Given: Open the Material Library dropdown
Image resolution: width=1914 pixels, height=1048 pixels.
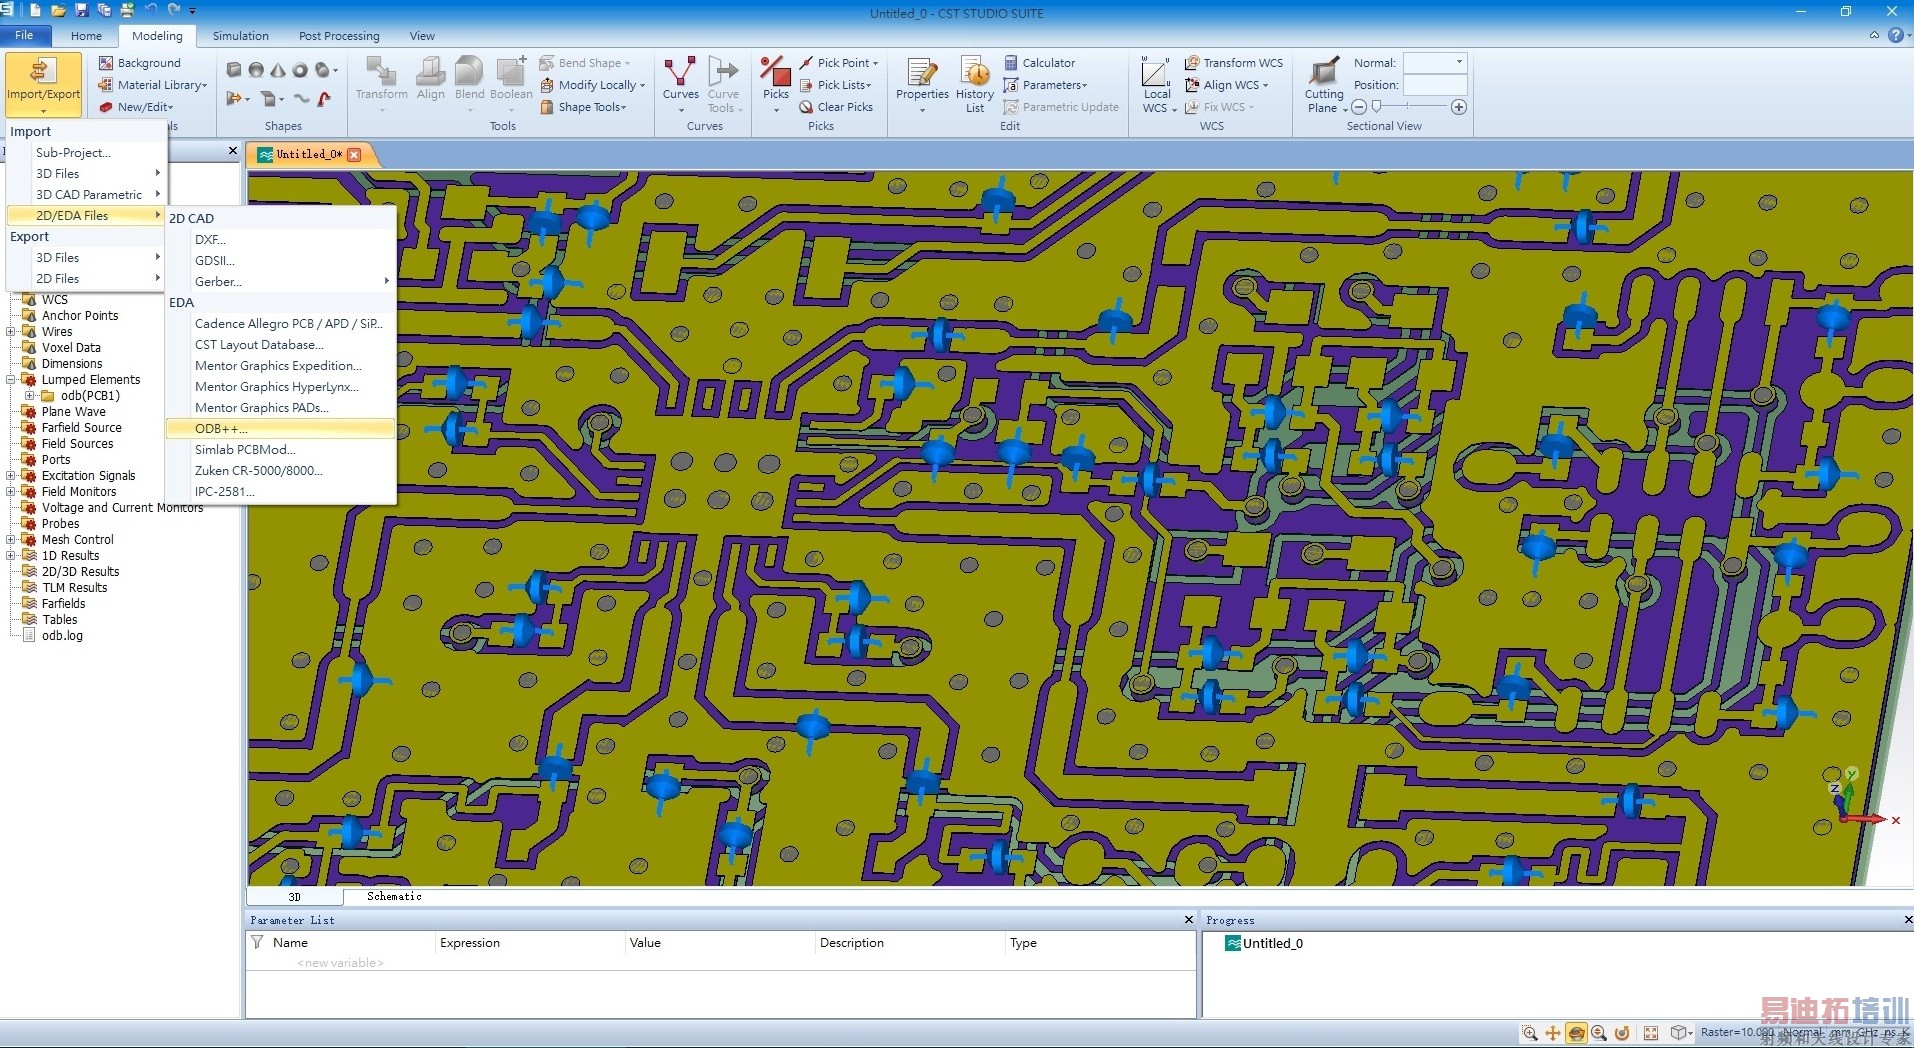Looking at the screenshot, I should click(x=153, y=85).
